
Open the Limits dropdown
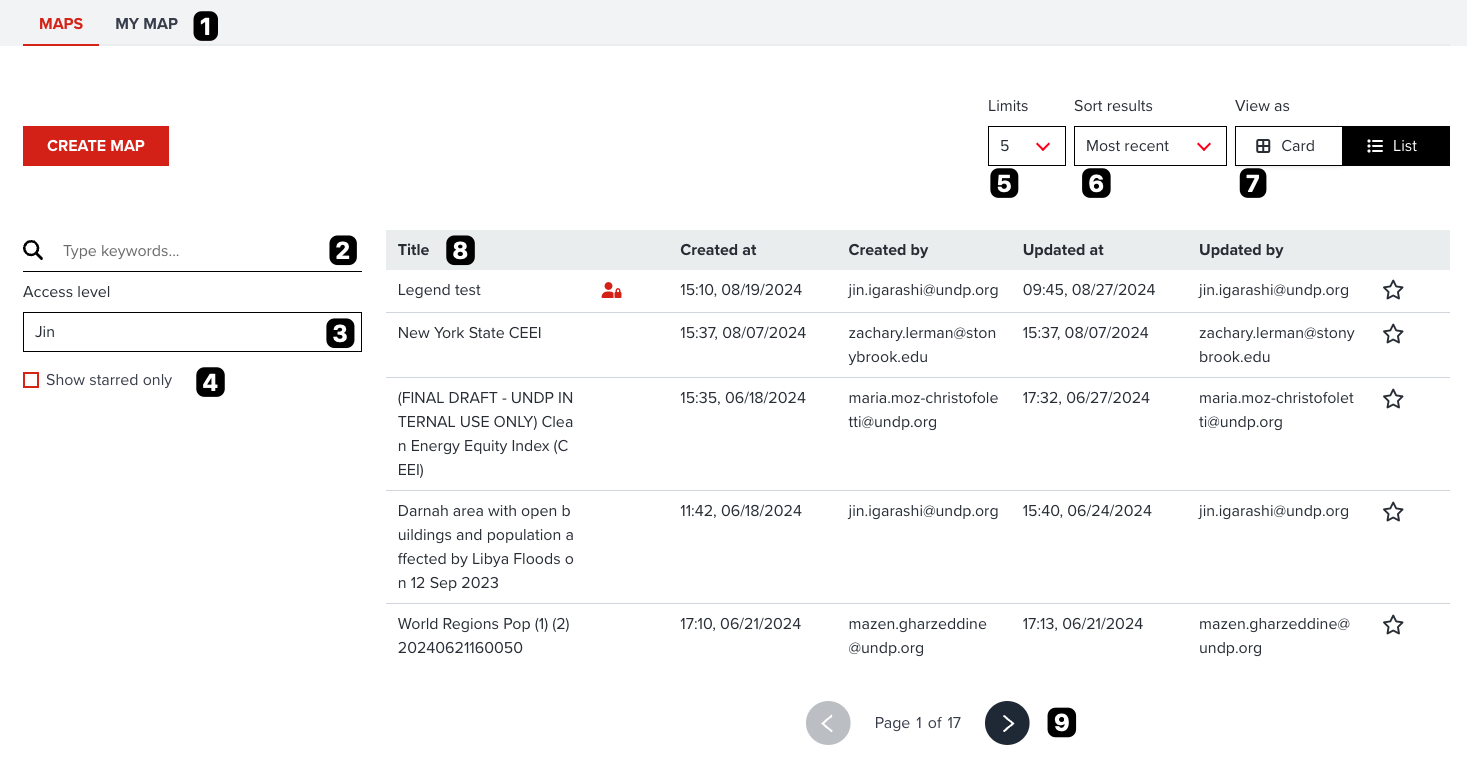(1026, 145)
